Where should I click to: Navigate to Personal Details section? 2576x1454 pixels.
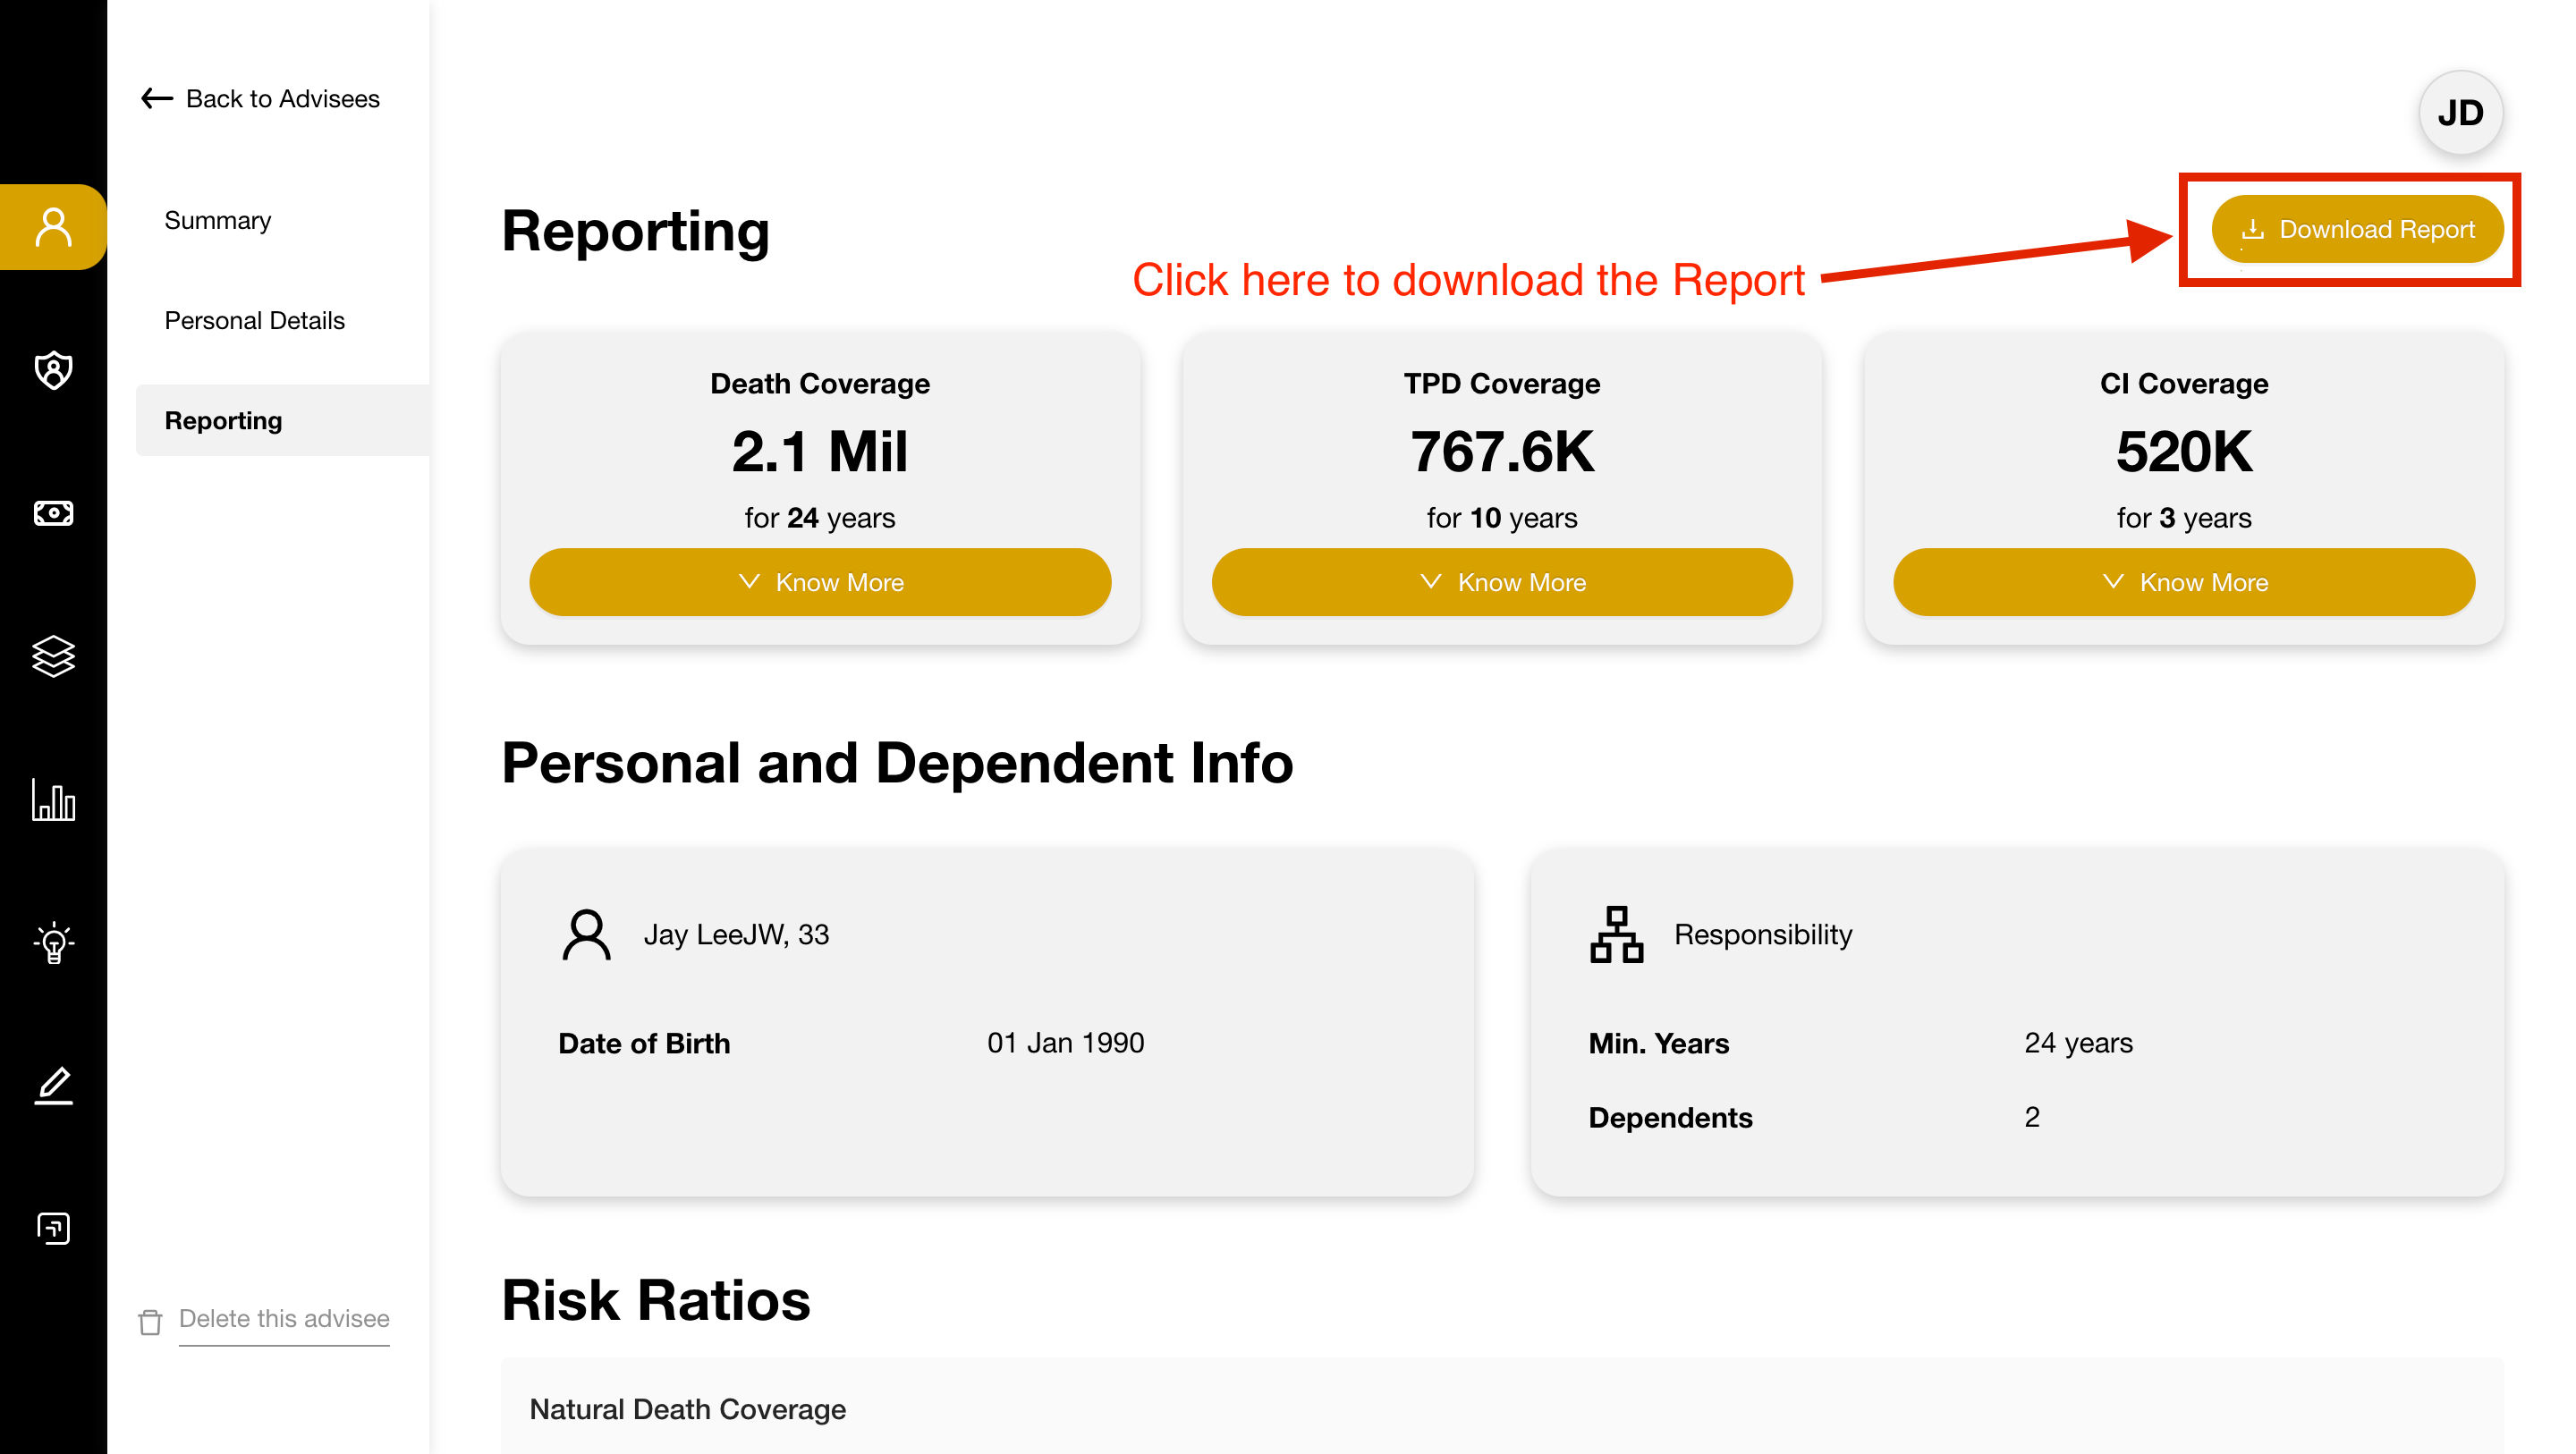click(x=255, y=320)
